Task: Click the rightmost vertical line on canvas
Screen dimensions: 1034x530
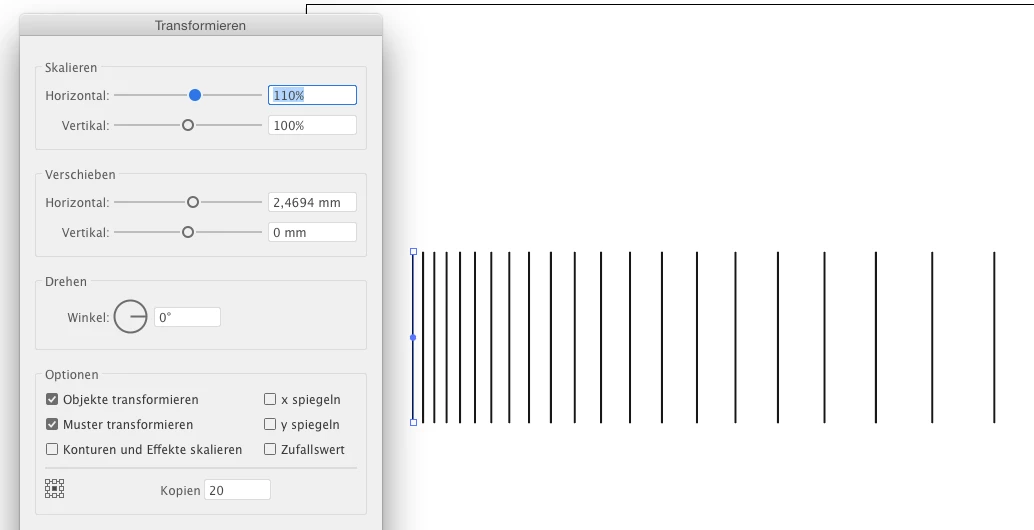Action: [x=994, y=337]
